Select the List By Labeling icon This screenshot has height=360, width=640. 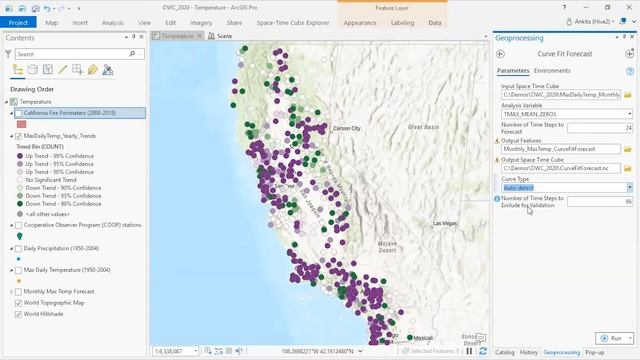coord(93,69)
